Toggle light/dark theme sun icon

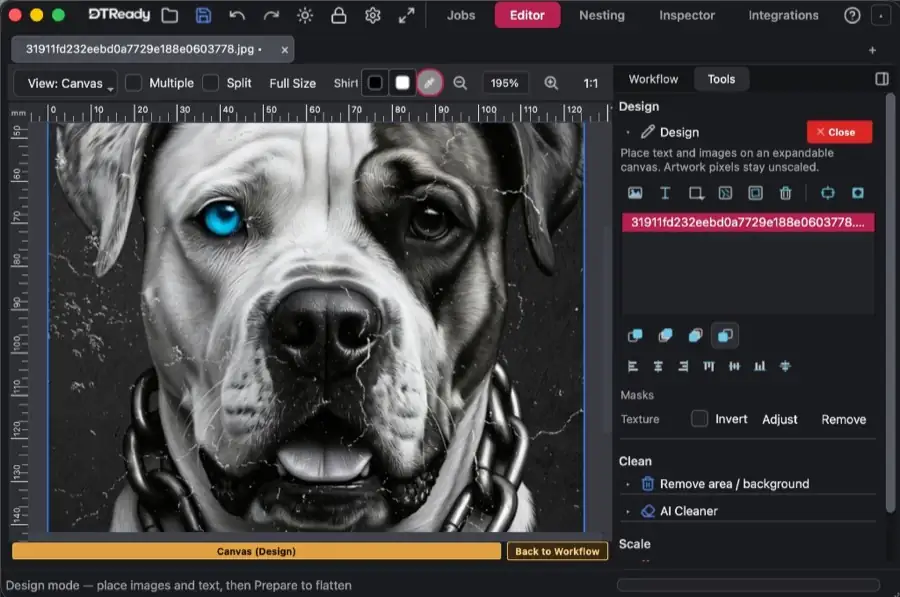coord(305,15)
